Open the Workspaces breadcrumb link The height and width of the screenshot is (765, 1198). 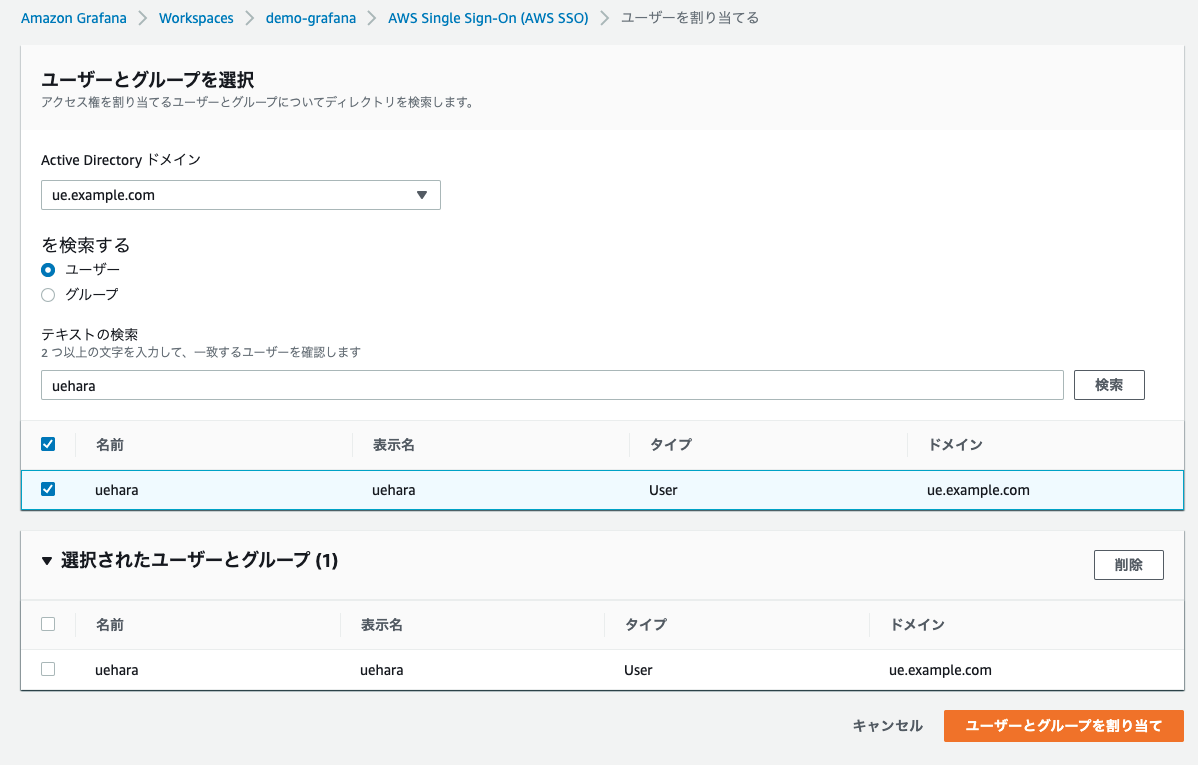tap(196, 17)
